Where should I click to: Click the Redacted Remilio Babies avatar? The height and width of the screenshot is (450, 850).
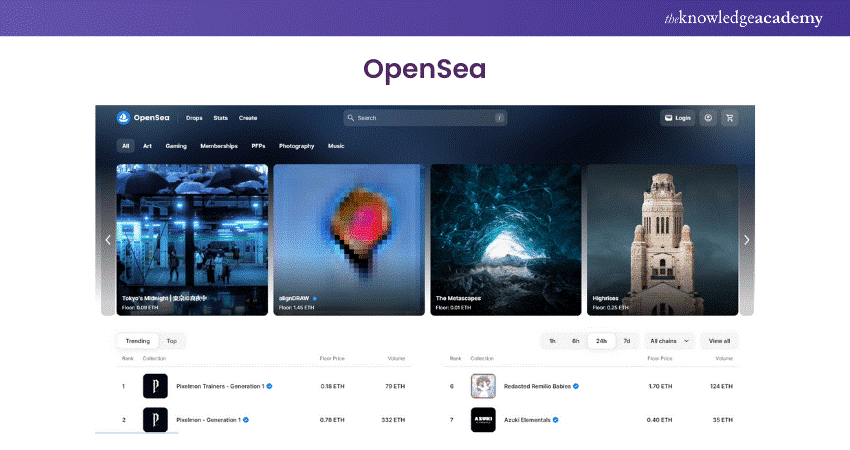[483, 386]
